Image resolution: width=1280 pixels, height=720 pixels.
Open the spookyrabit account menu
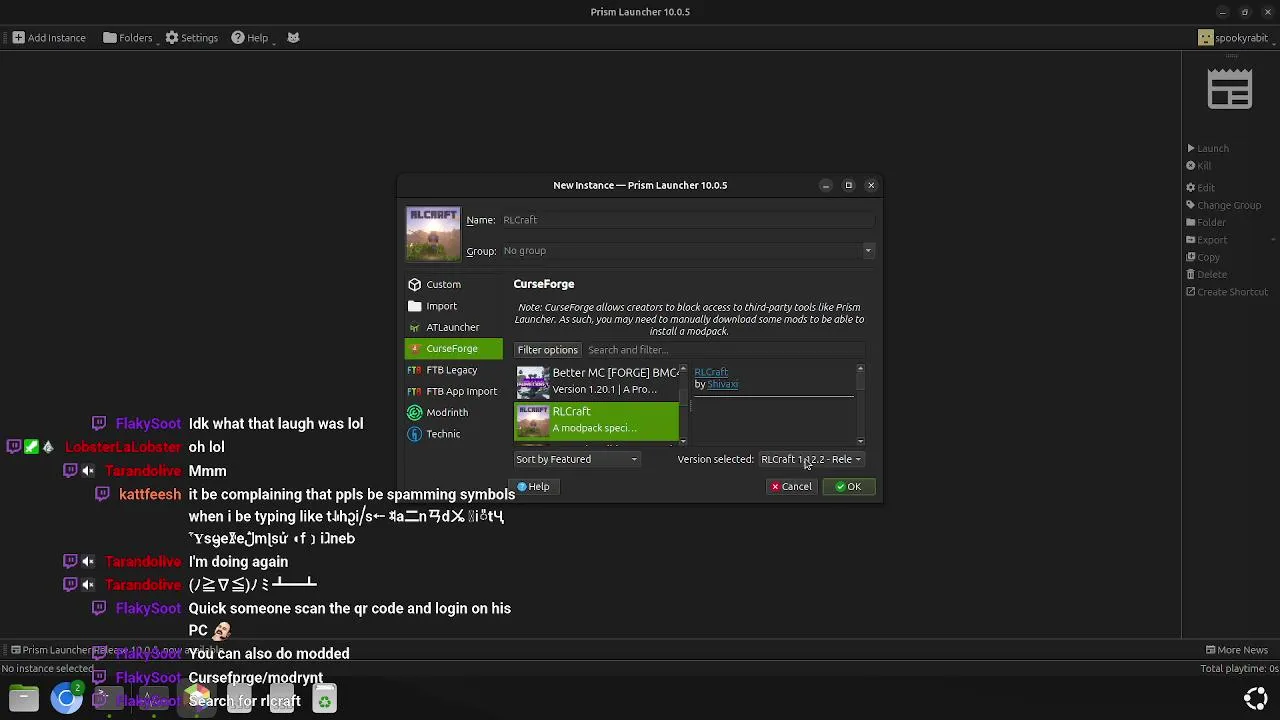pyautogui.click(x=1237, y=38)
